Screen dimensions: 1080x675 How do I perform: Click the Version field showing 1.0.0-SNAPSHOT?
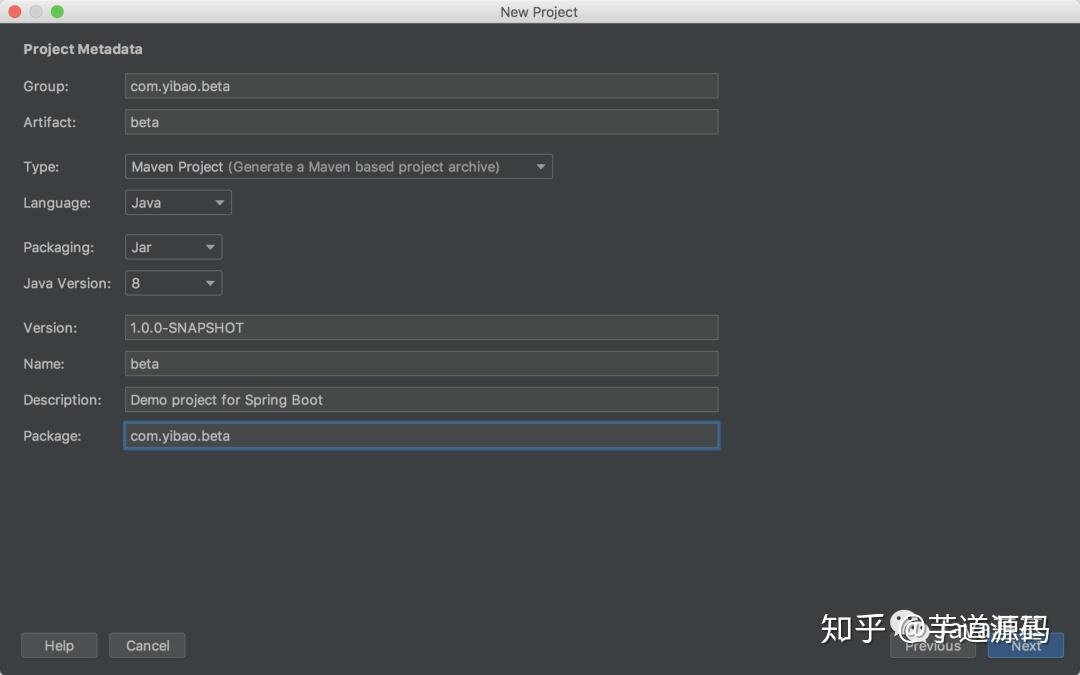click(420, 327)
